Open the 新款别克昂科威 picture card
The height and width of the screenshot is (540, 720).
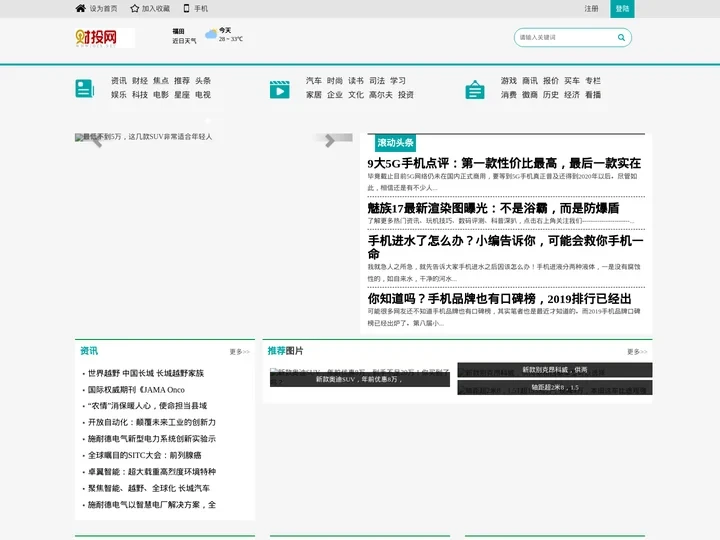tap(555, 370)
